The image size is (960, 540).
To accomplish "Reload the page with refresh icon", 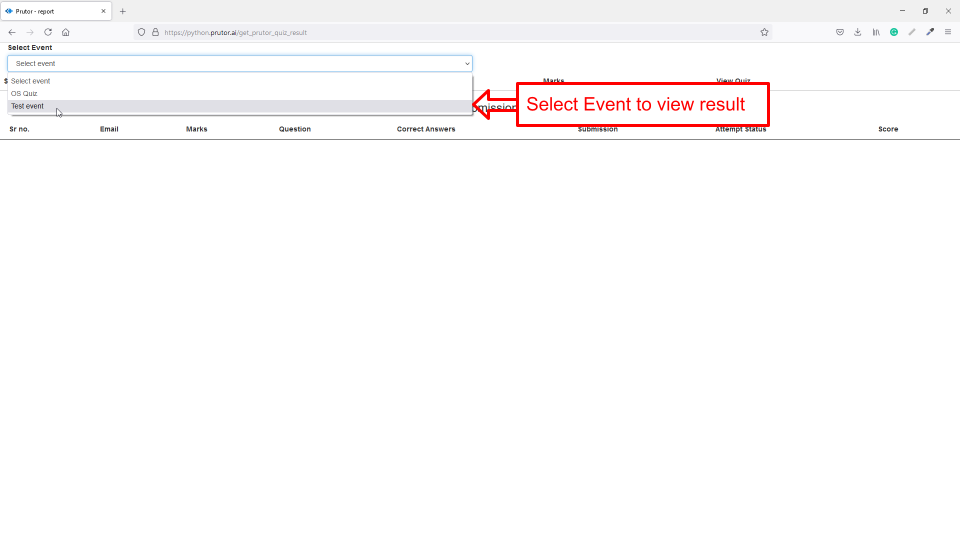I will (47, 32).
